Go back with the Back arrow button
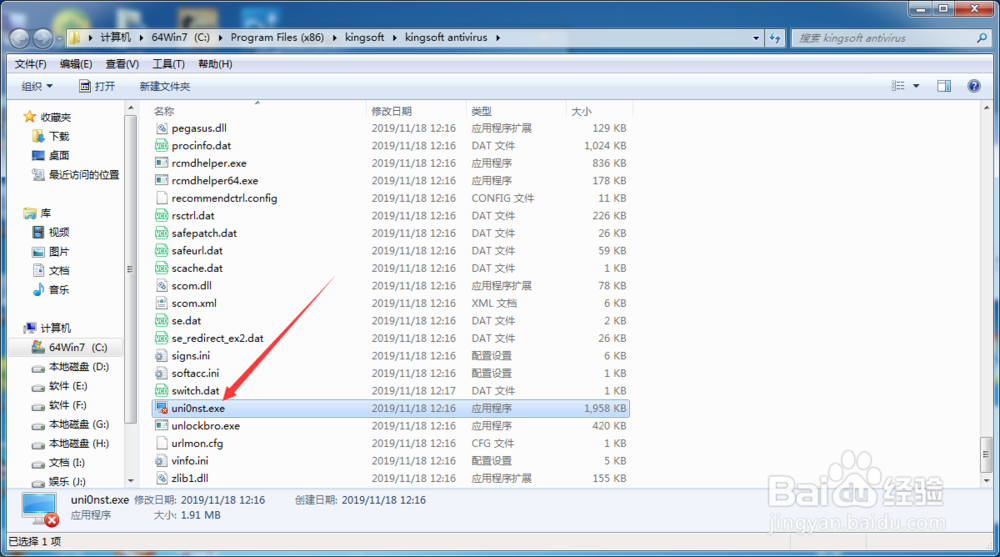 coord(20,38)
